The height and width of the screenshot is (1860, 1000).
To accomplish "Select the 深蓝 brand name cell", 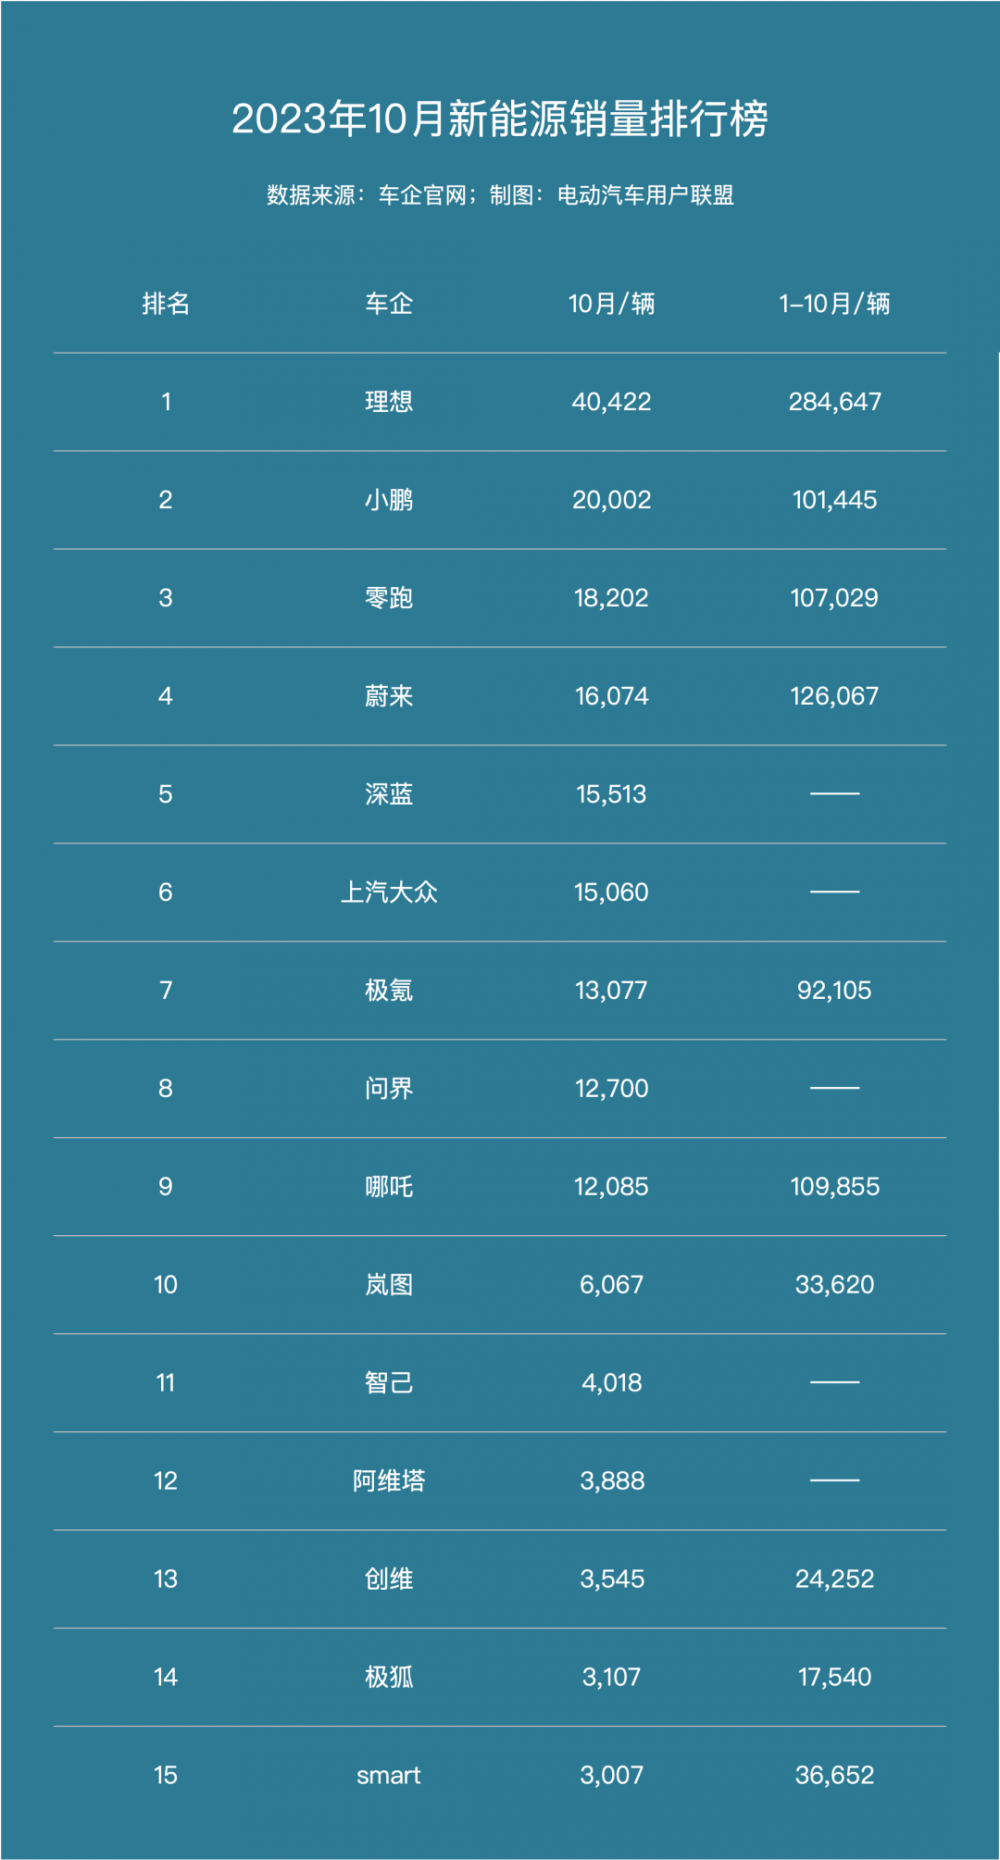I will (x=389, y=794).
